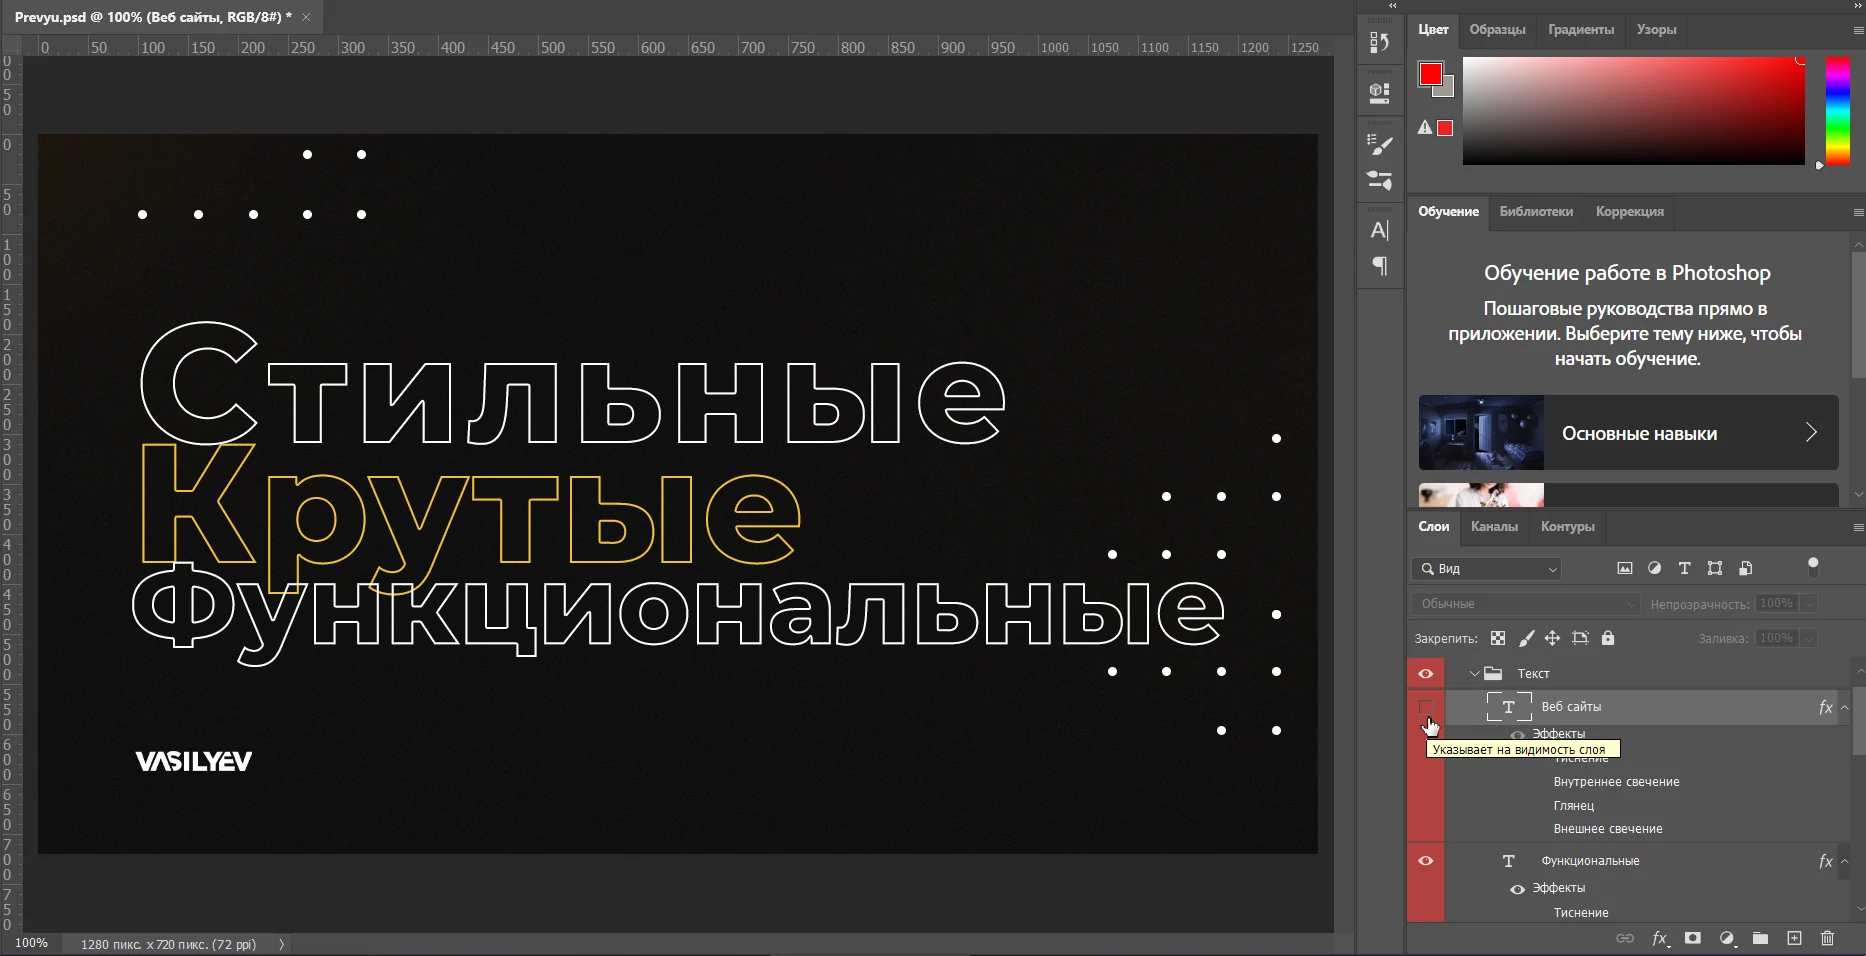Create new layer with the plus icon
This screenshot has height=956, width=1866.
click(1794, 938)
